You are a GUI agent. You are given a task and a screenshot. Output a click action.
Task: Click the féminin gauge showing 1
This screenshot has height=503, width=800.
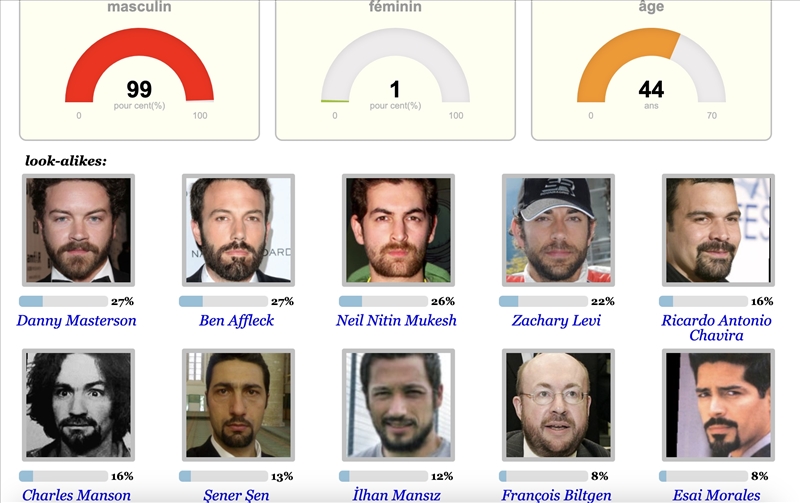[395, 70]
